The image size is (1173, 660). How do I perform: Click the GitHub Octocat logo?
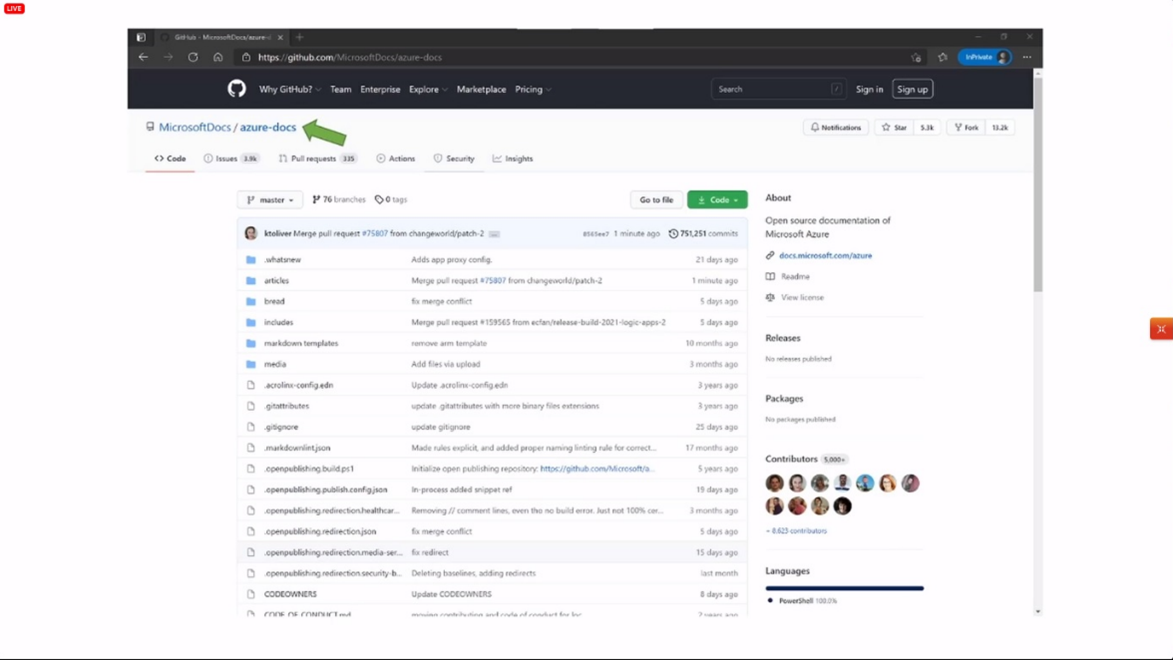point(237,89)
